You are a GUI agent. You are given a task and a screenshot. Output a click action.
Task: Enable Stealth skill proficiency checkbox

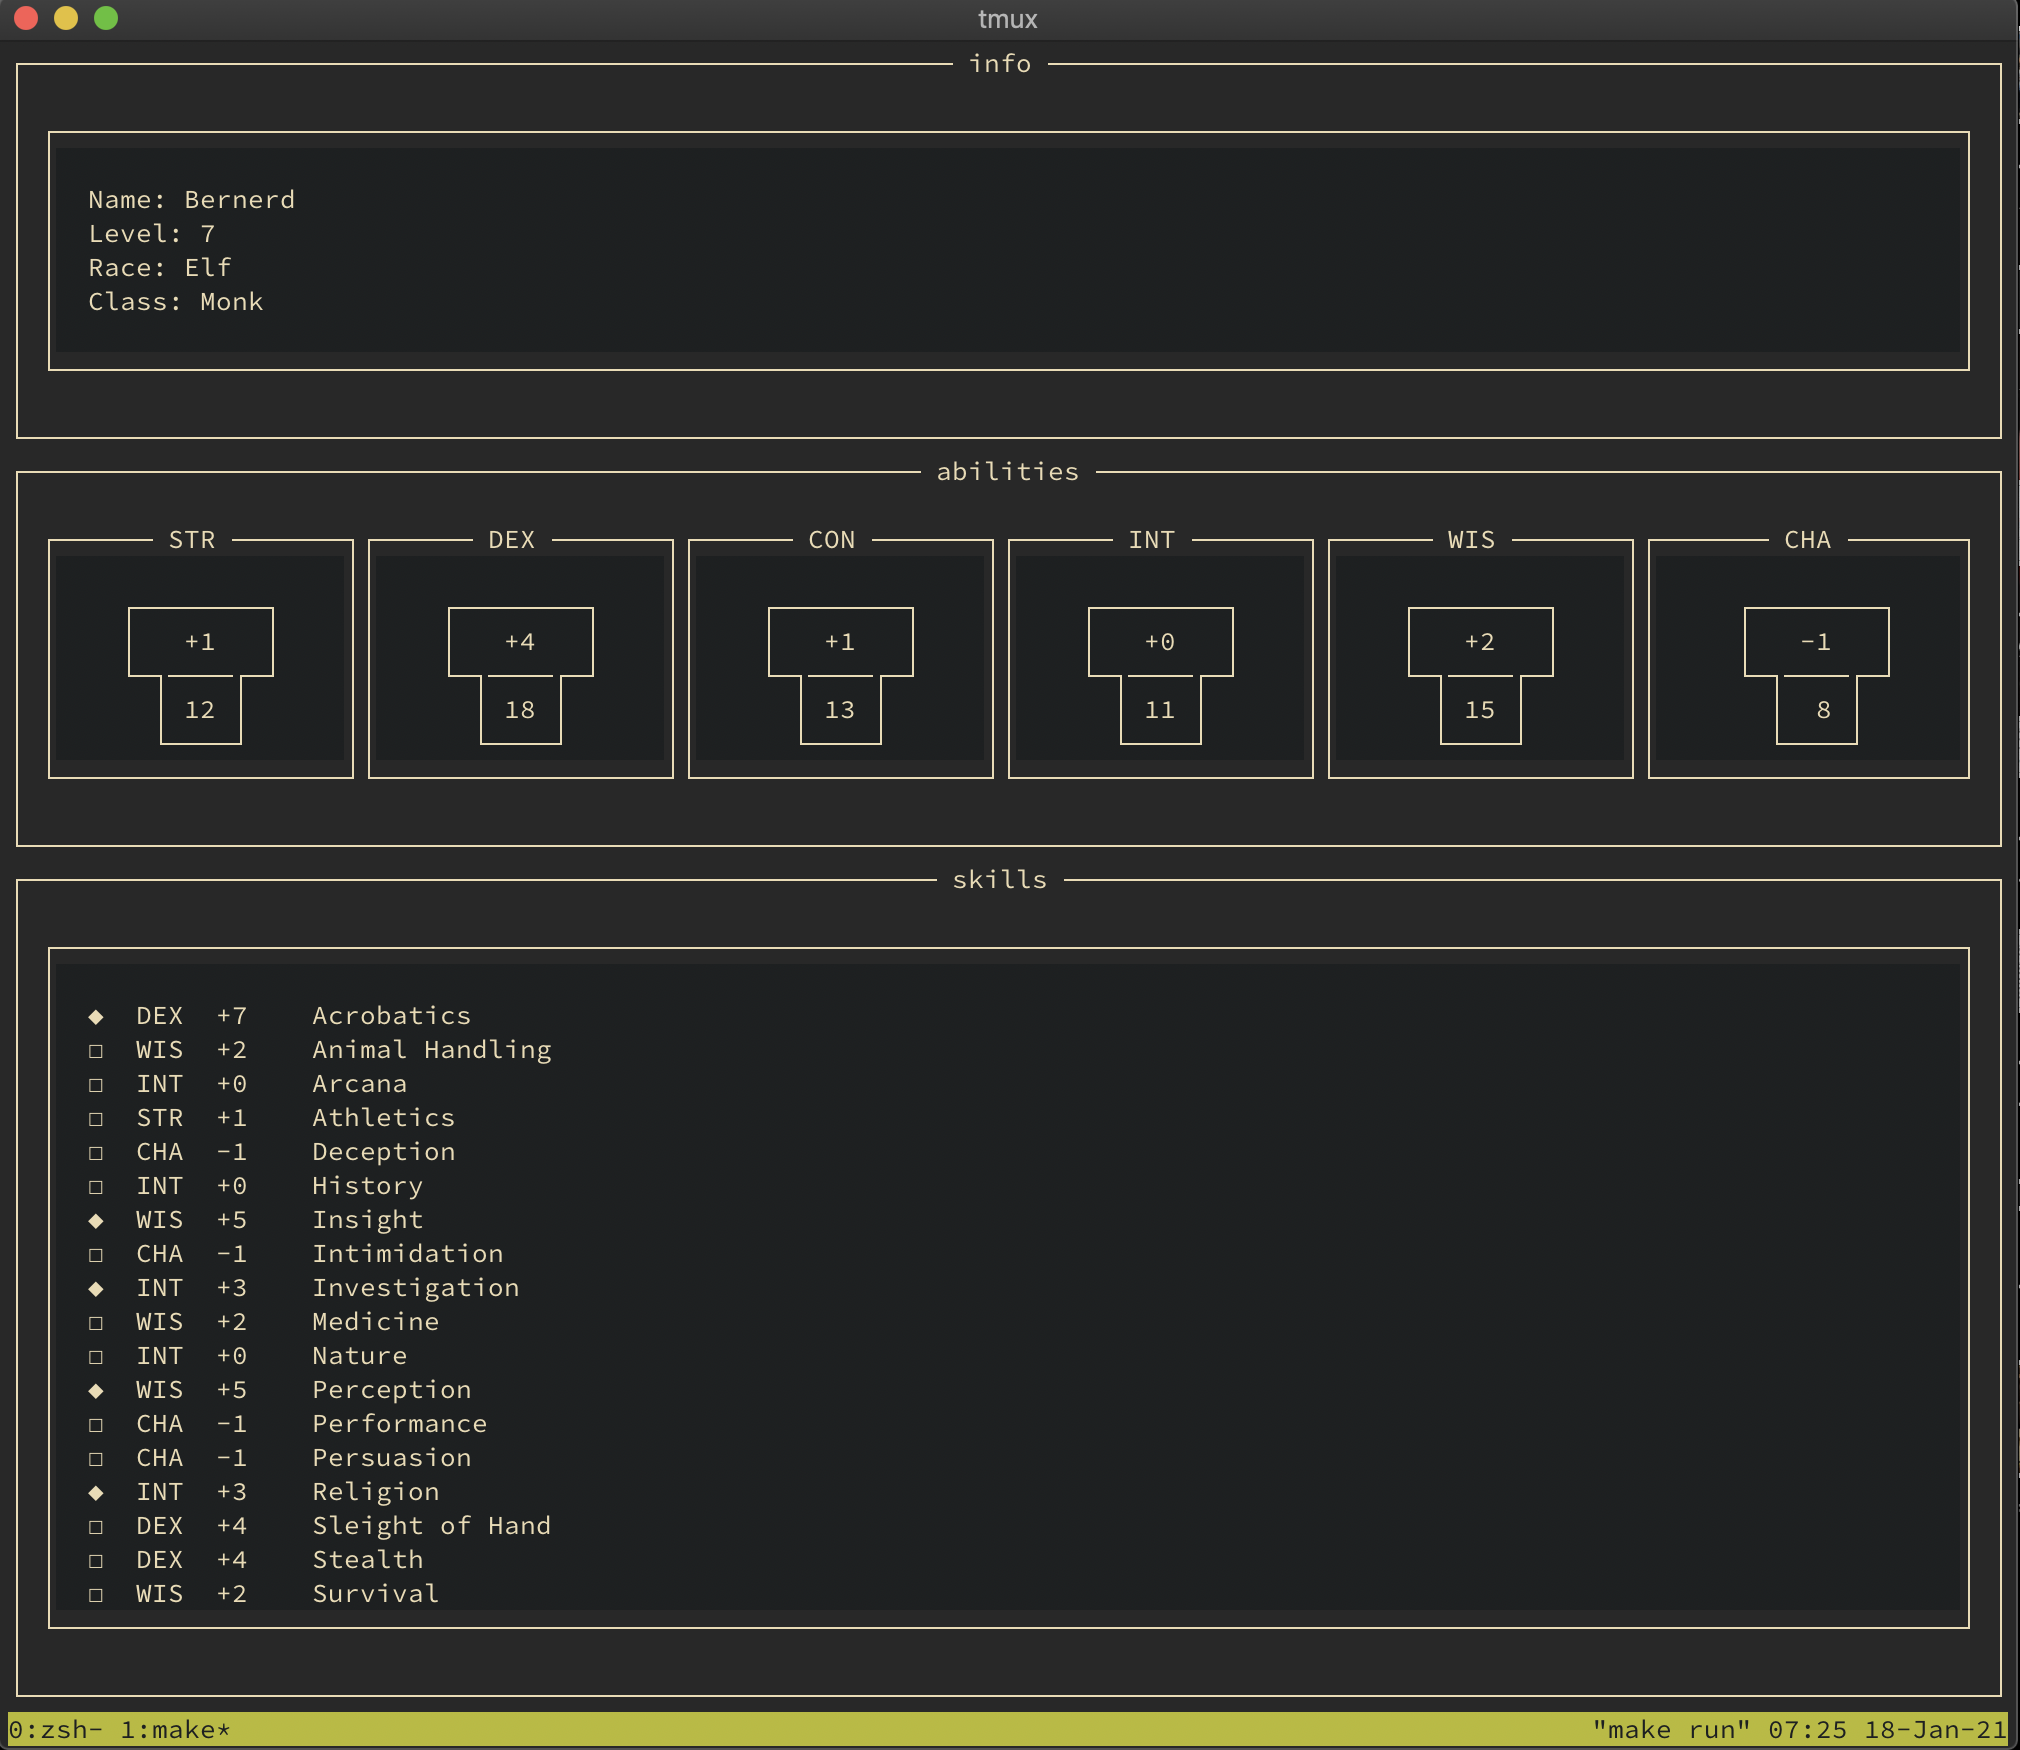click(96, 1561)
